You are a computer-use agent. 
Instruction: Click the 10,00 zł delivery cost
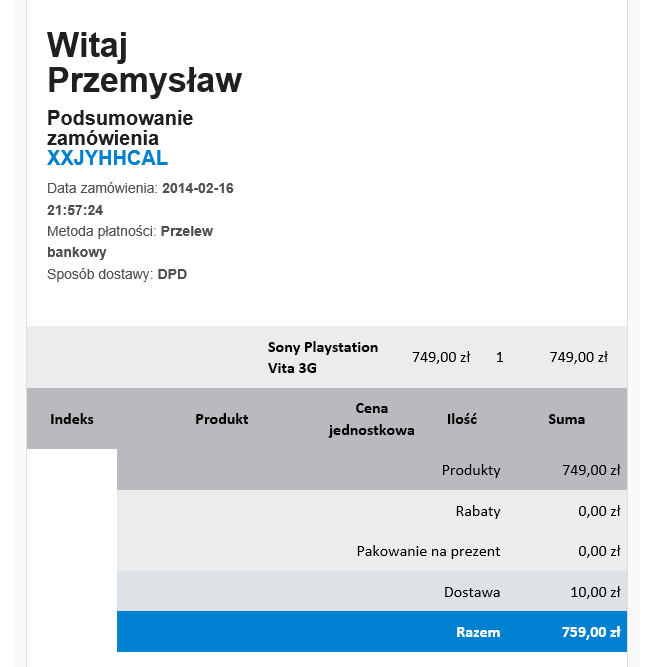(595, 592)
